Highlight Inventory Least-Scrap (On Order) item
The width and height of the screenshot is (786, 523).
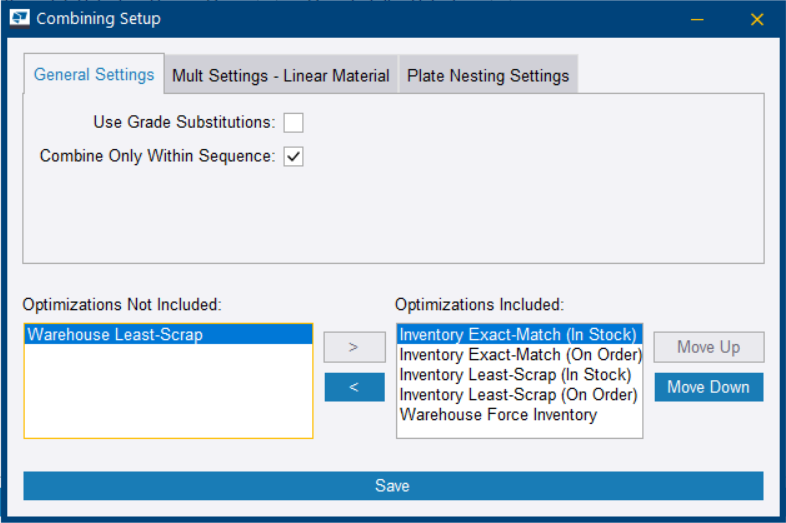(x=518, y=395)
